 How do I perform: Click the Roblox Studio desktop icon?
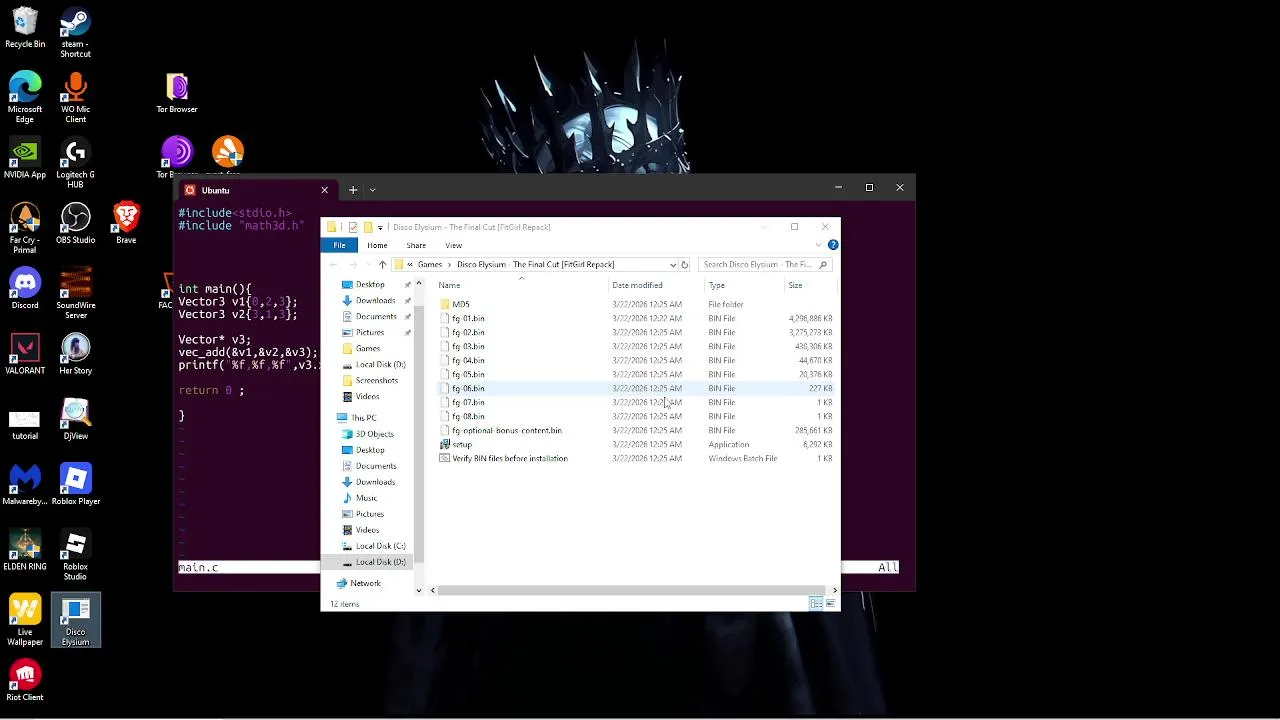75,555
